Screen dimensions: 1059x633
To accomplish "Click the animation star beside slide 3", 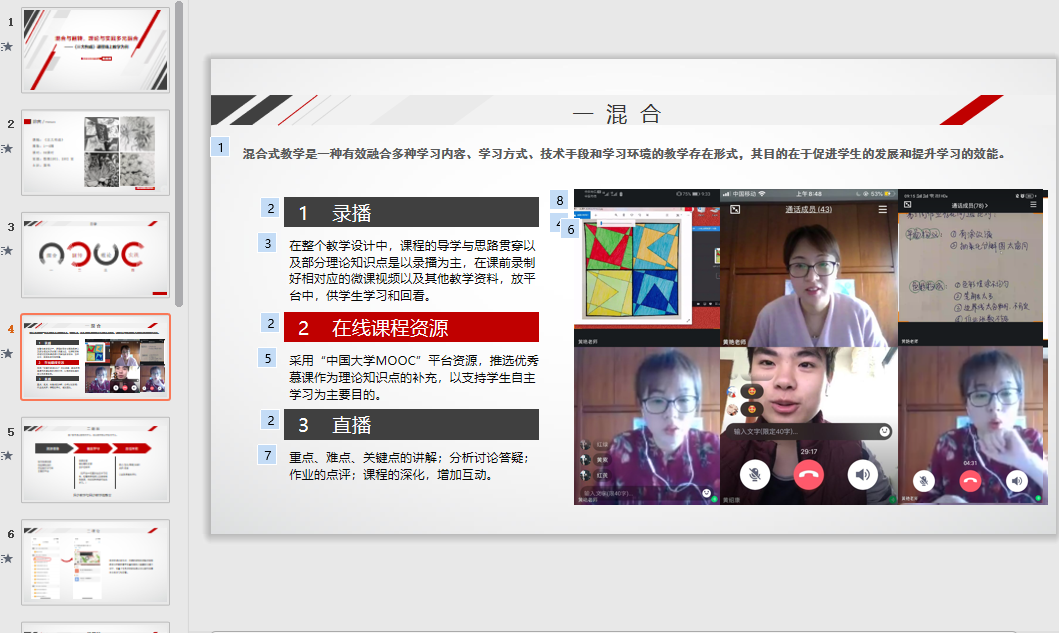I will (x=9, y=250).
